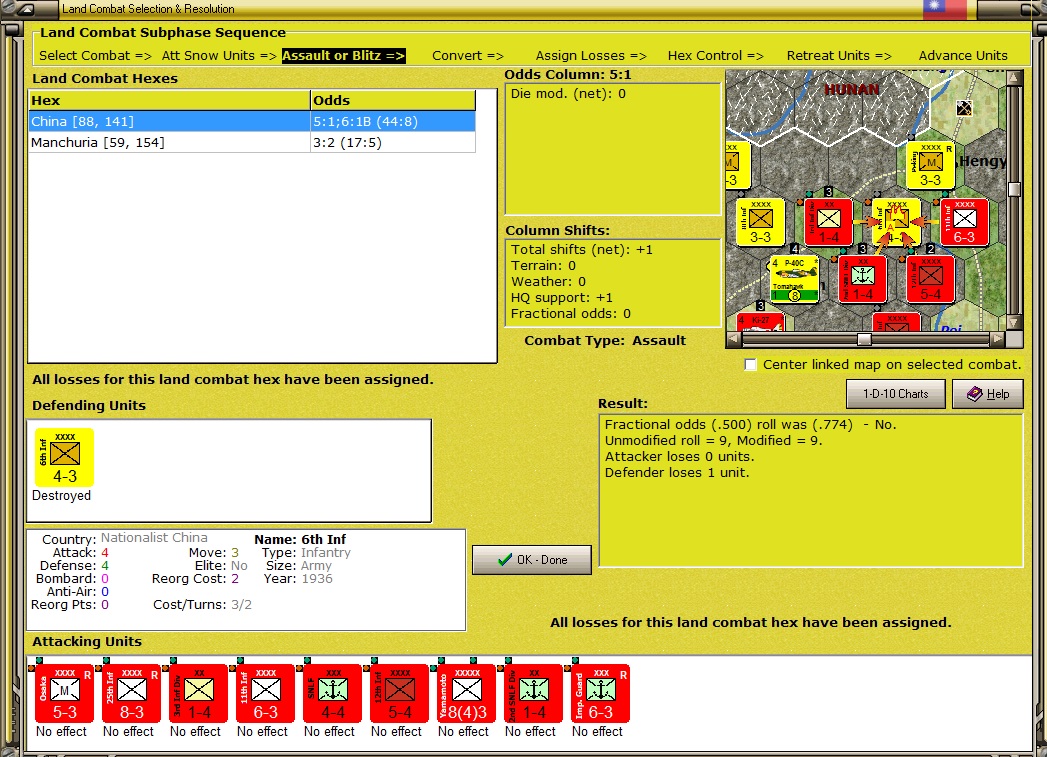Screen dimensions: 1047x757
Task: Click the red 12th Inf 5-4 counter on map
Action: (x=930, y=279)
